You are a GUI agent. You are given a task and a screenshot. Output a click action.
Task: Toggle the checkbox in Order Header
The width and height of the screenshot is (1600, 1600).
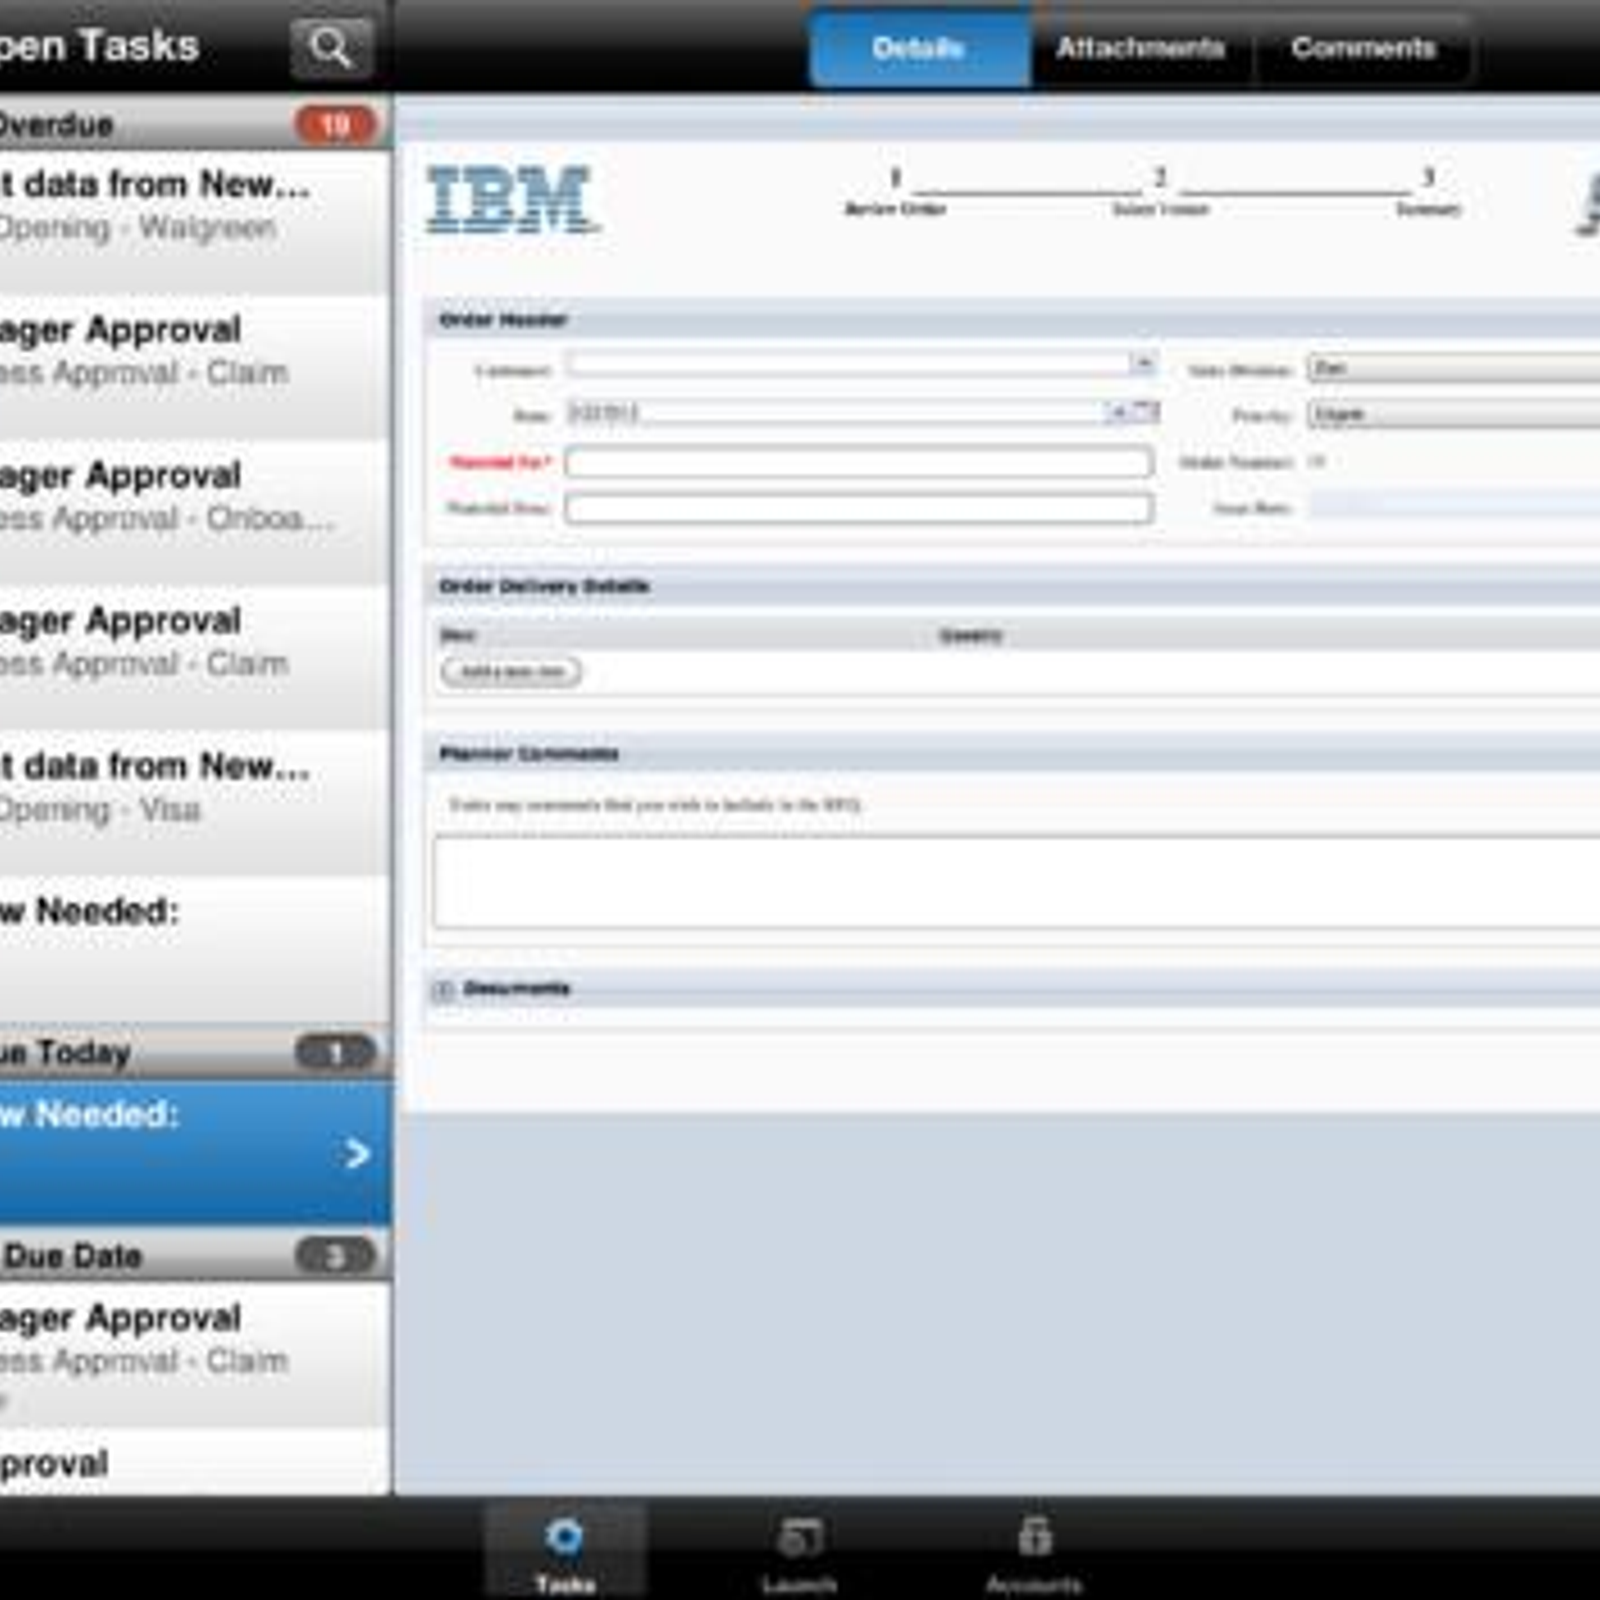[1317, 461]
